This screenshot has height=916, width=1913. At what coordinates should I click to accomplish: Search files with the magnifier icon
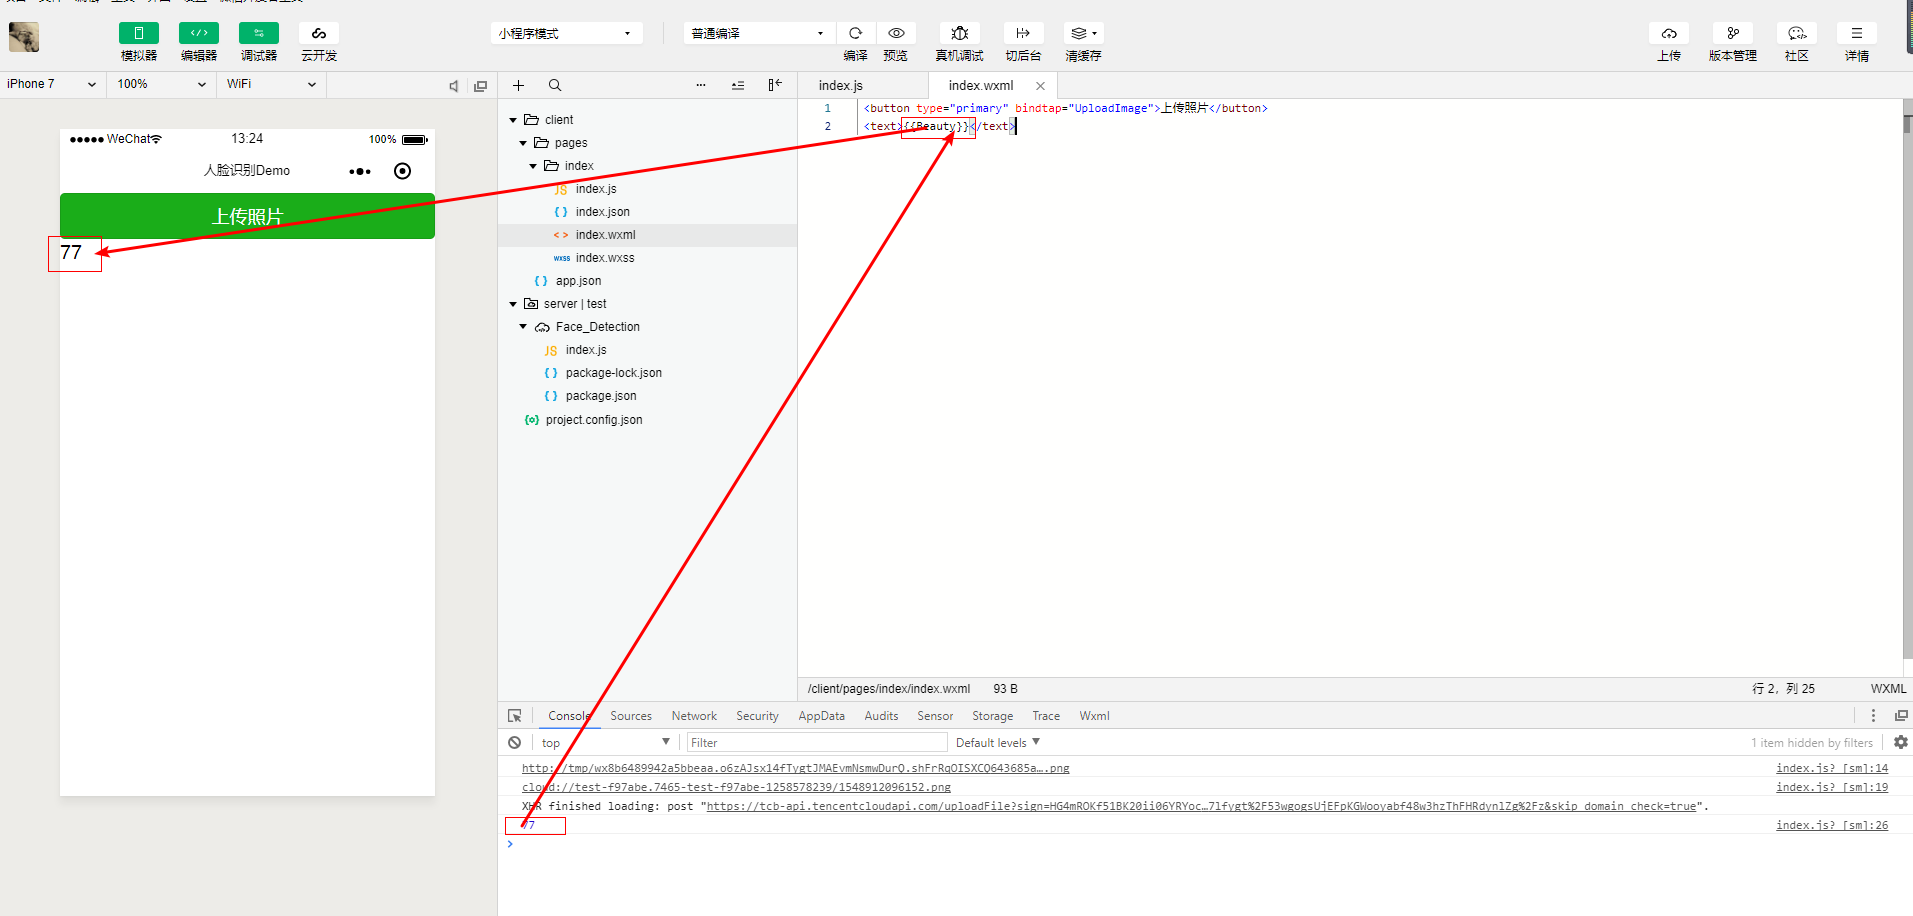tap(555, 86)
